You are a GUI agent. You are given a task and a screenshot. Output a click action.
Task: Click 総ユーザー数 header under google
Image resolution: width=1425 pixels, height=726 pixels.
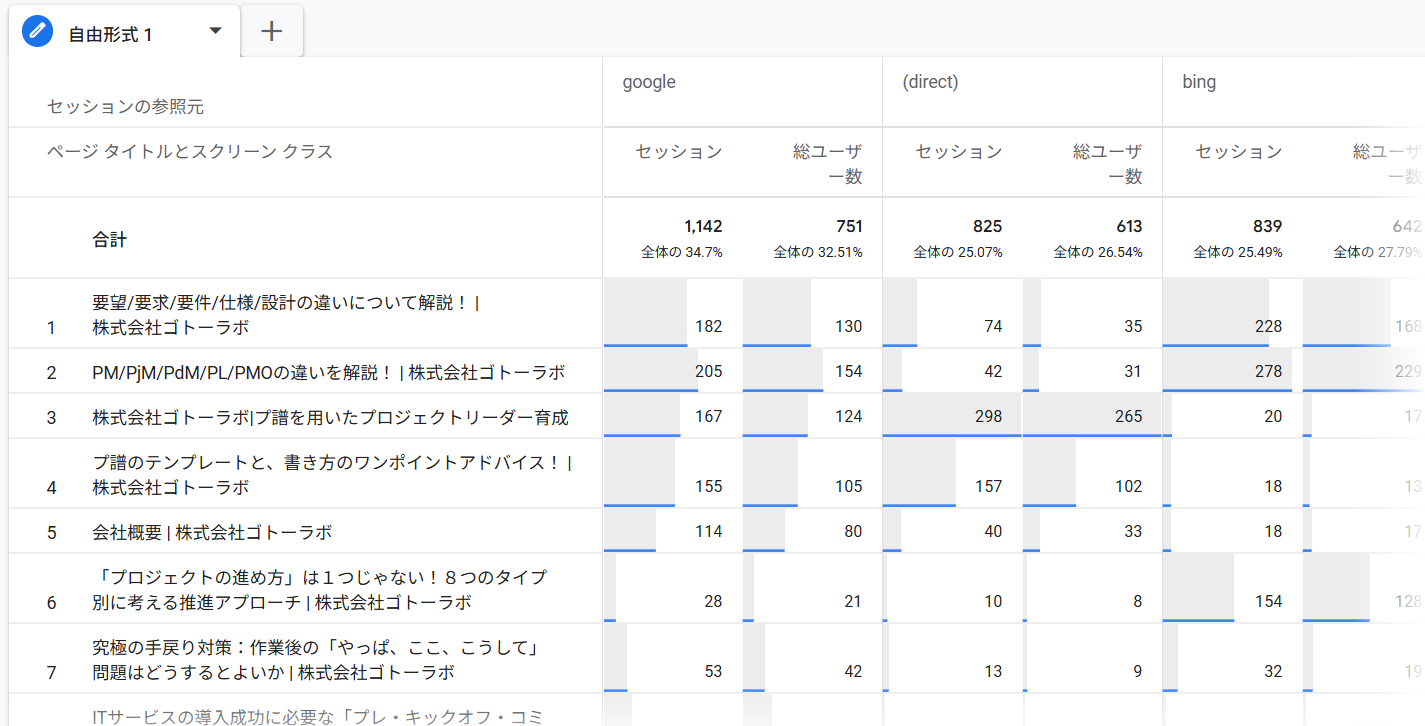(827, 164)
